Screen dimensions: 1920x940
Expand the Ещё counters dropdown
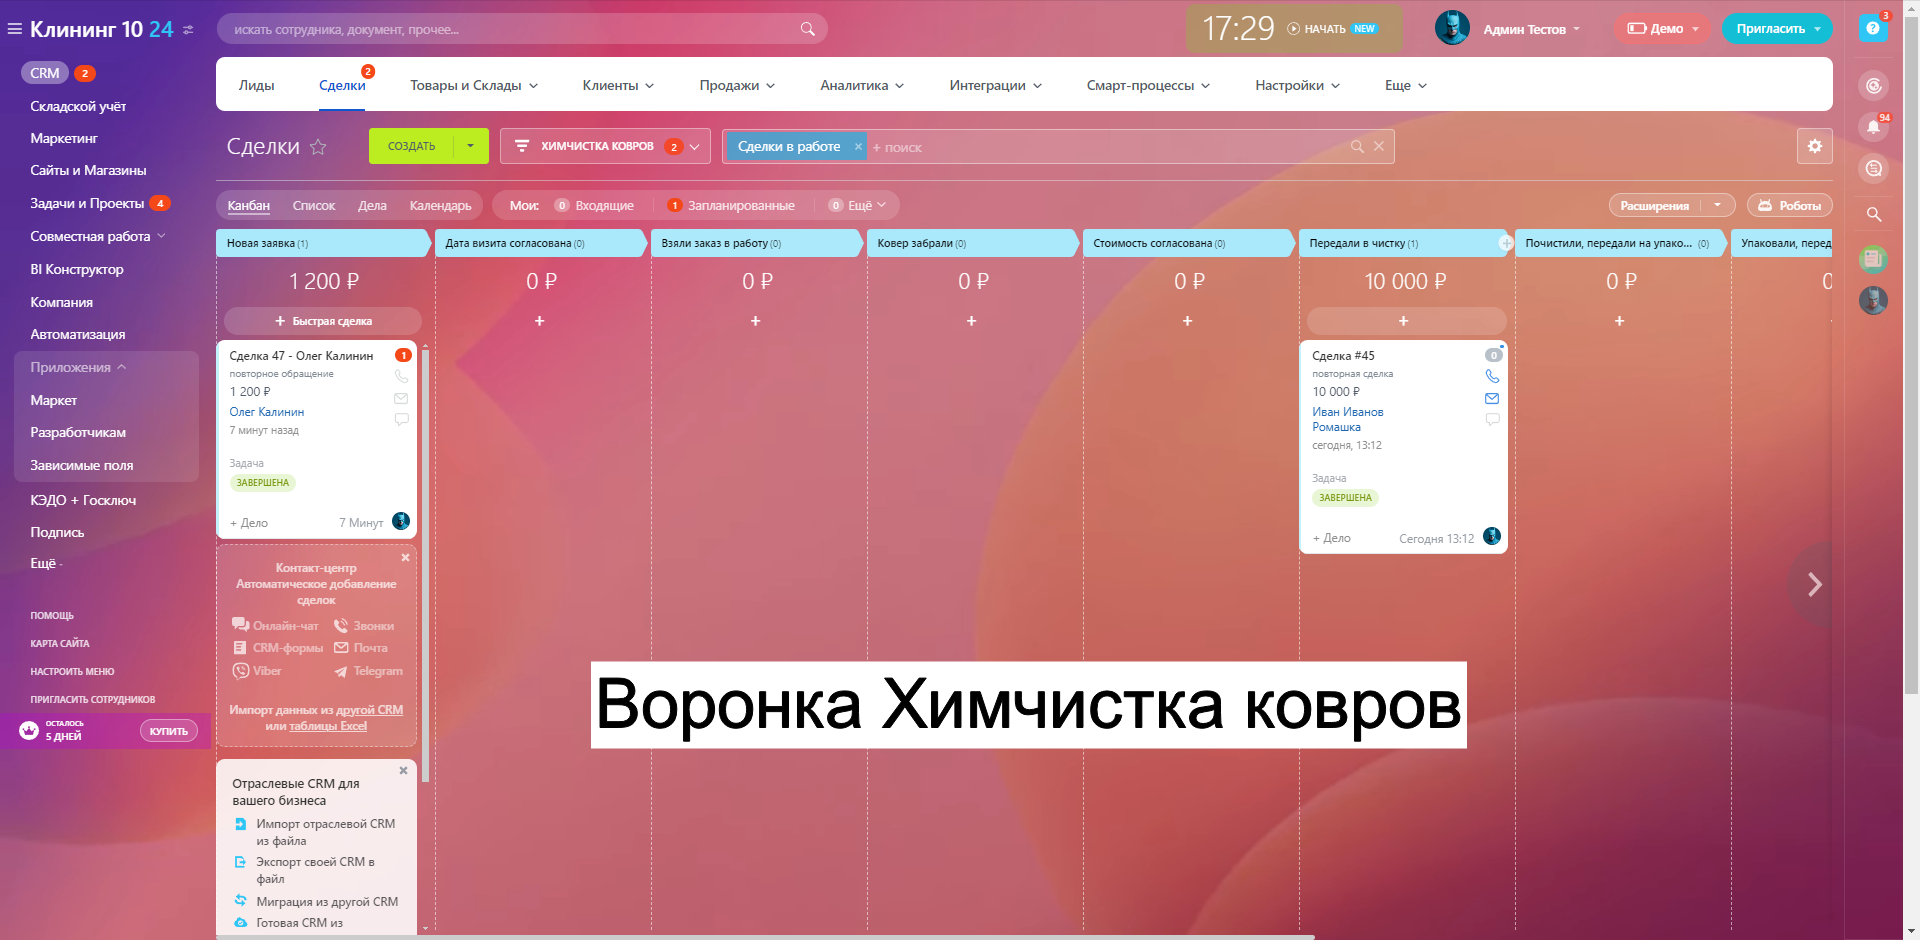858,206
